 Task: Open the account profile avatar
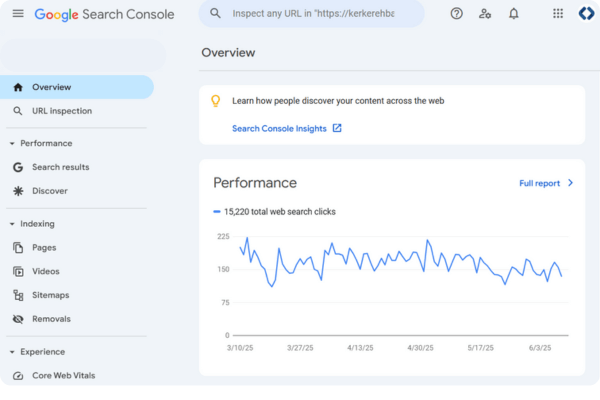[x=586, y=14]
